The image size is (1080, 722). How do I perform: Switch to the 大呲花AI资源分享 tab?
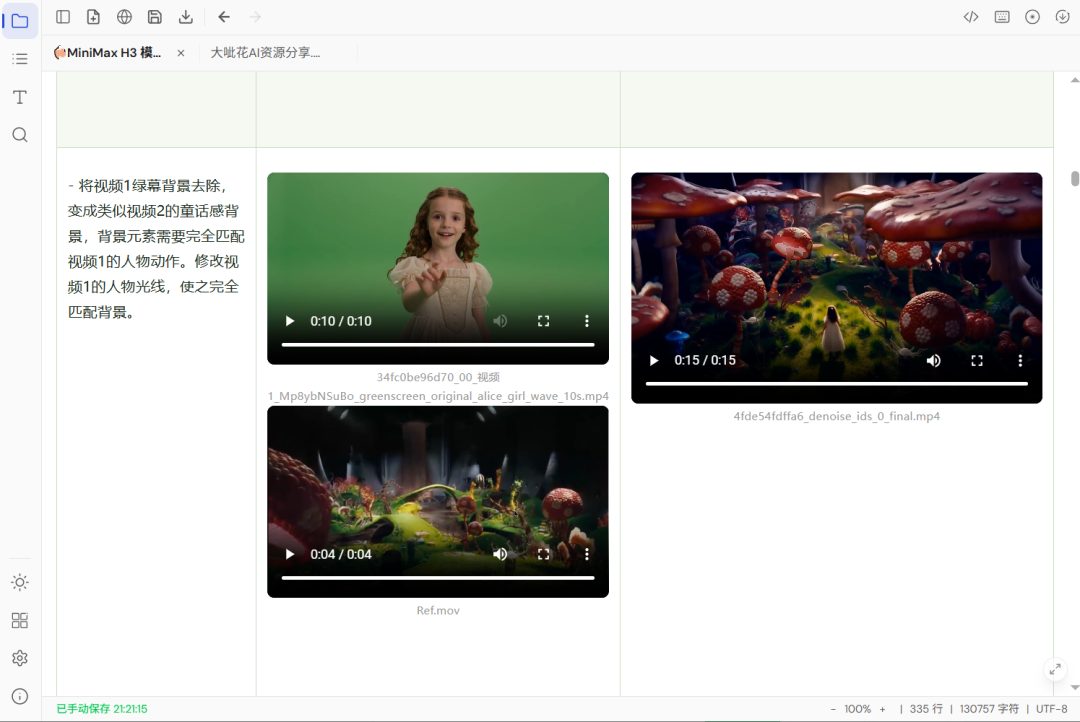[x=265, y=52]
